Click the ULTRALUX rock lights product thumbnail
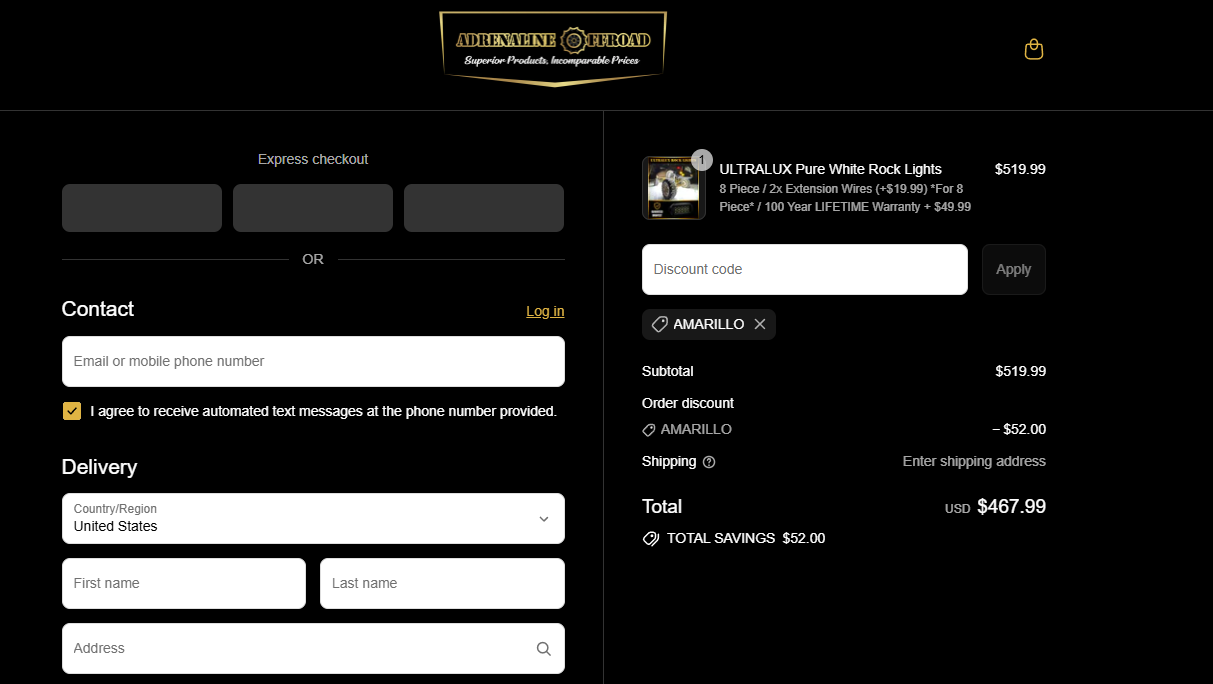 click(674, 188)
